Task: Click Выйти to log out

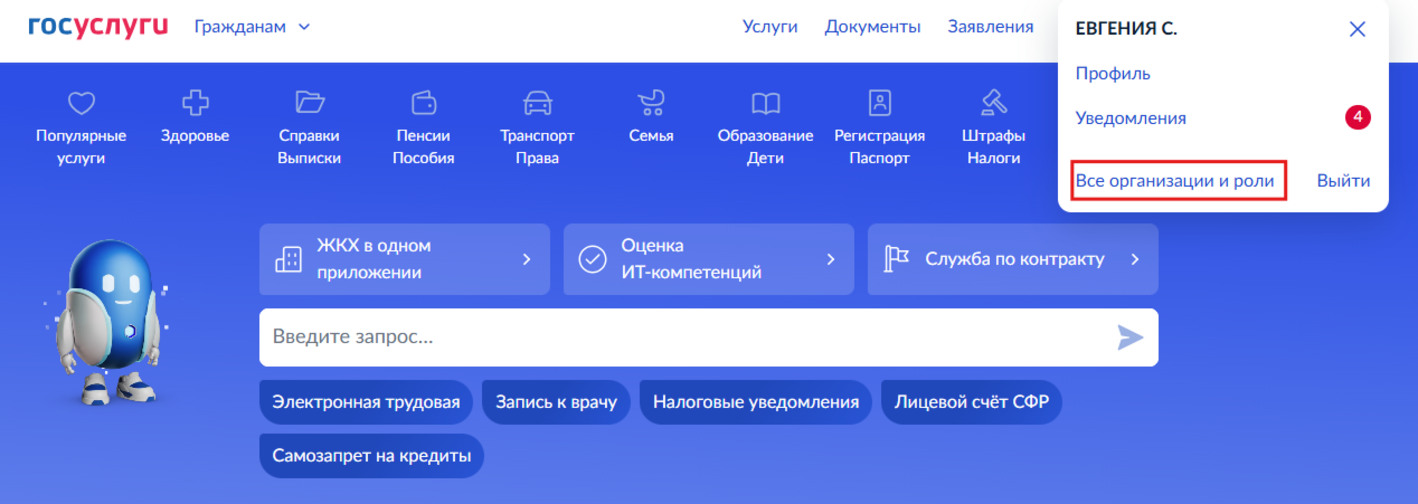Action: (x=1343, y=181)
